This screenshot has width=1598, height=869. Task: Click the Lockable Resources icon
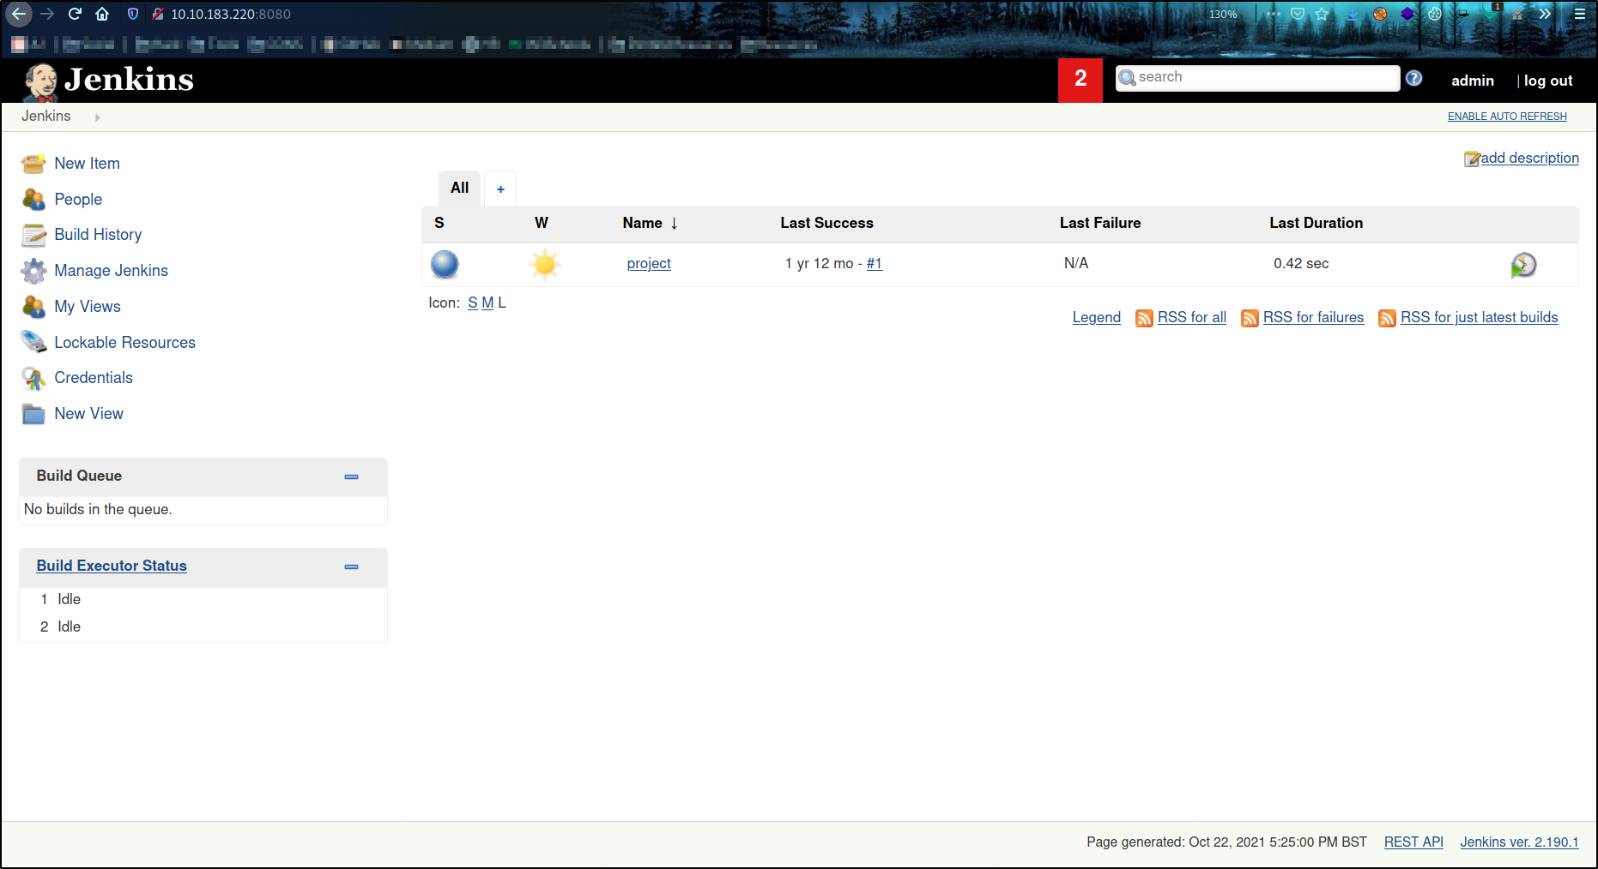click(x=34, y=343)
